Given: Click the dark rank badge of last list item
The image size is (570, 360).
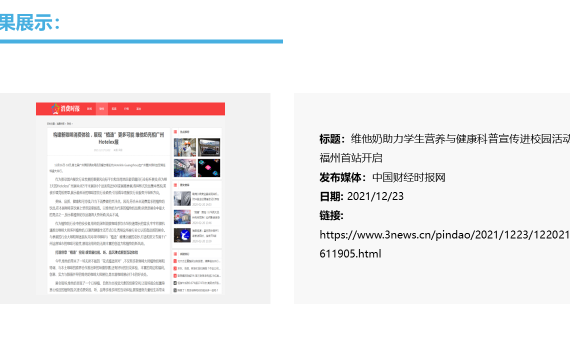Looking at the screenshot, I should pyautogui.click(x=175, y=290).
